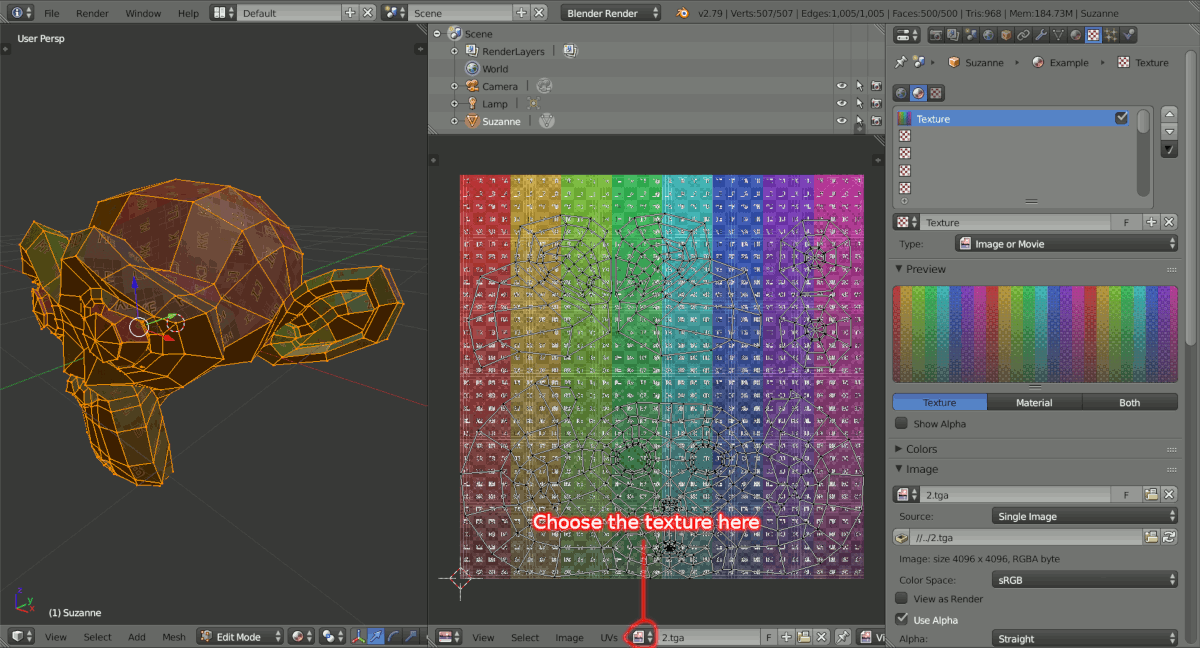This screenshot has width=1200, height=648.
Task: Open the Image or Movie type dropdown
Action: [x=1065, y=243]
